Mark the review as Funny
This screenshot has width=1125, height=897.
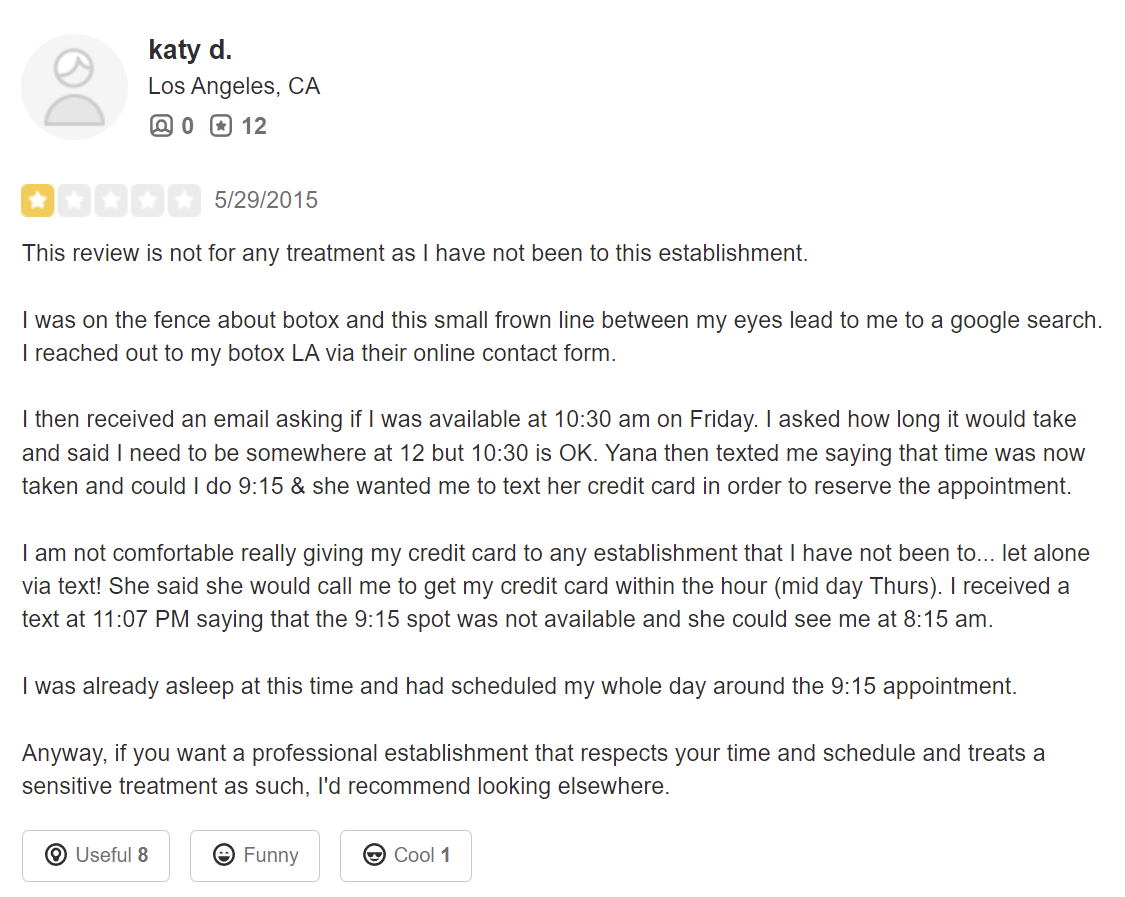[x=255, y=855]
